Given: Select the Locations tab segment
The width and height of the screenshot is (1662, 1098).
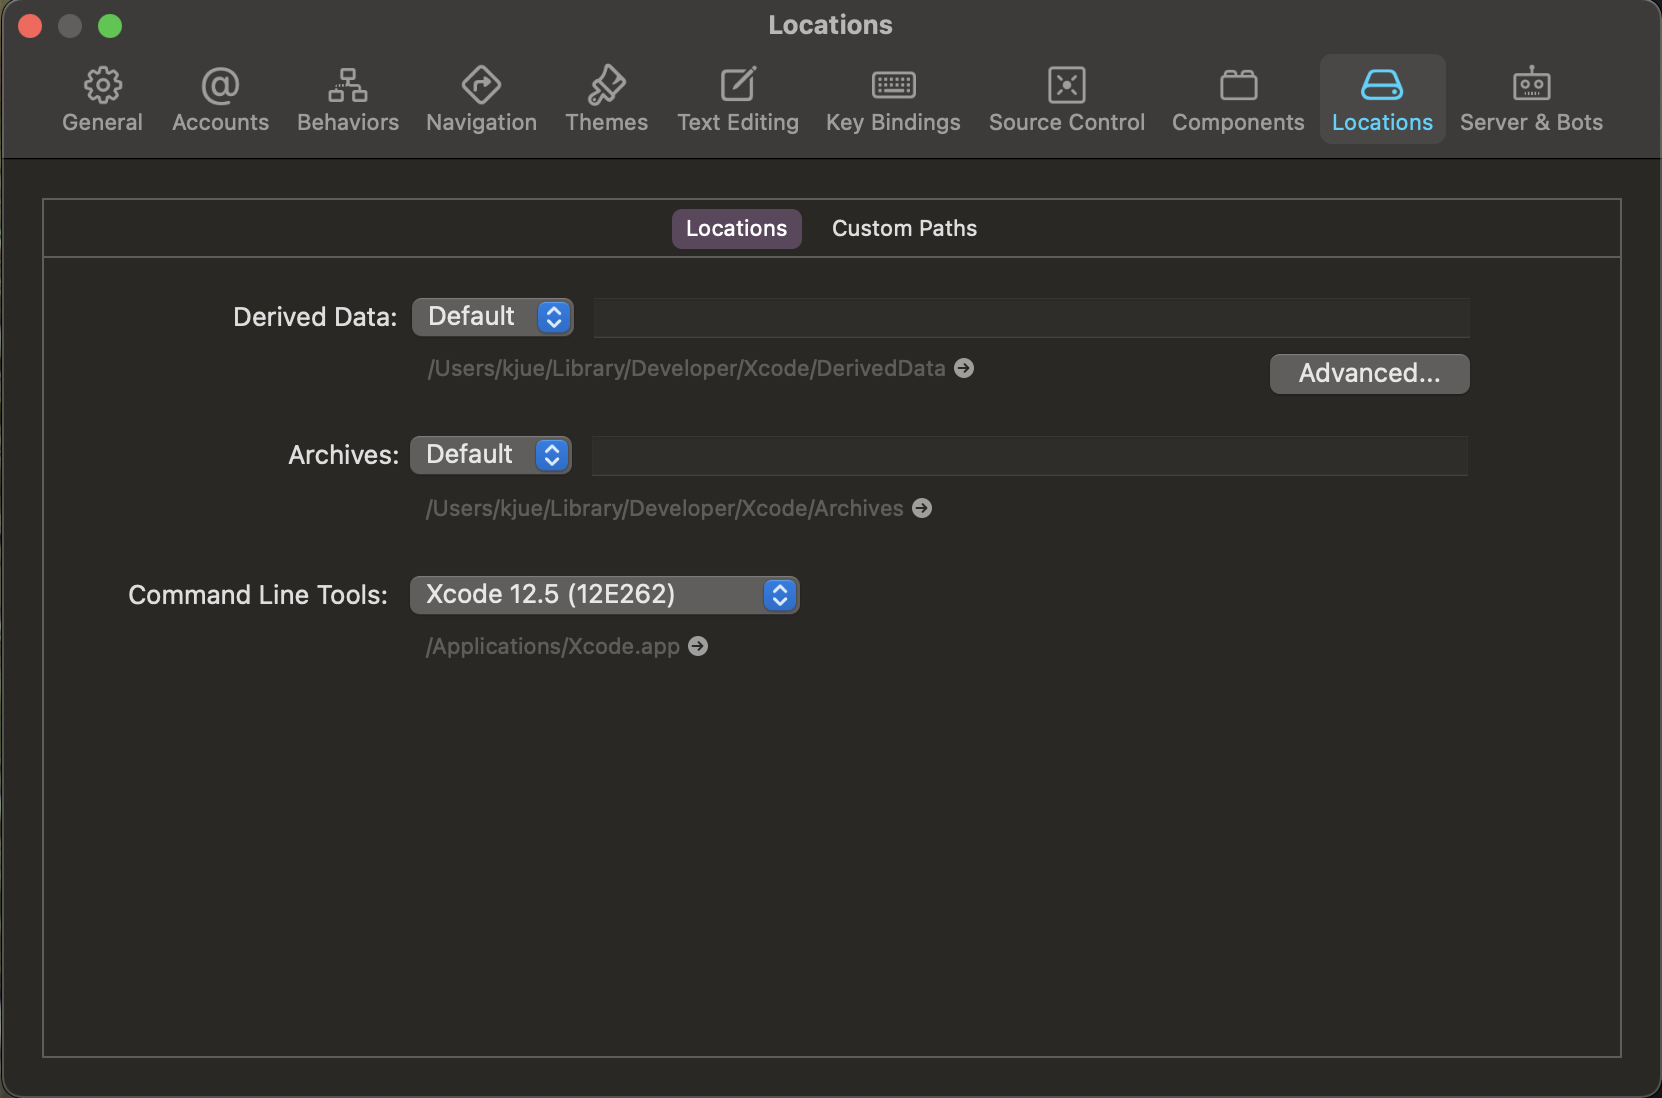Looking at the screenshot, I should point(735,228).
